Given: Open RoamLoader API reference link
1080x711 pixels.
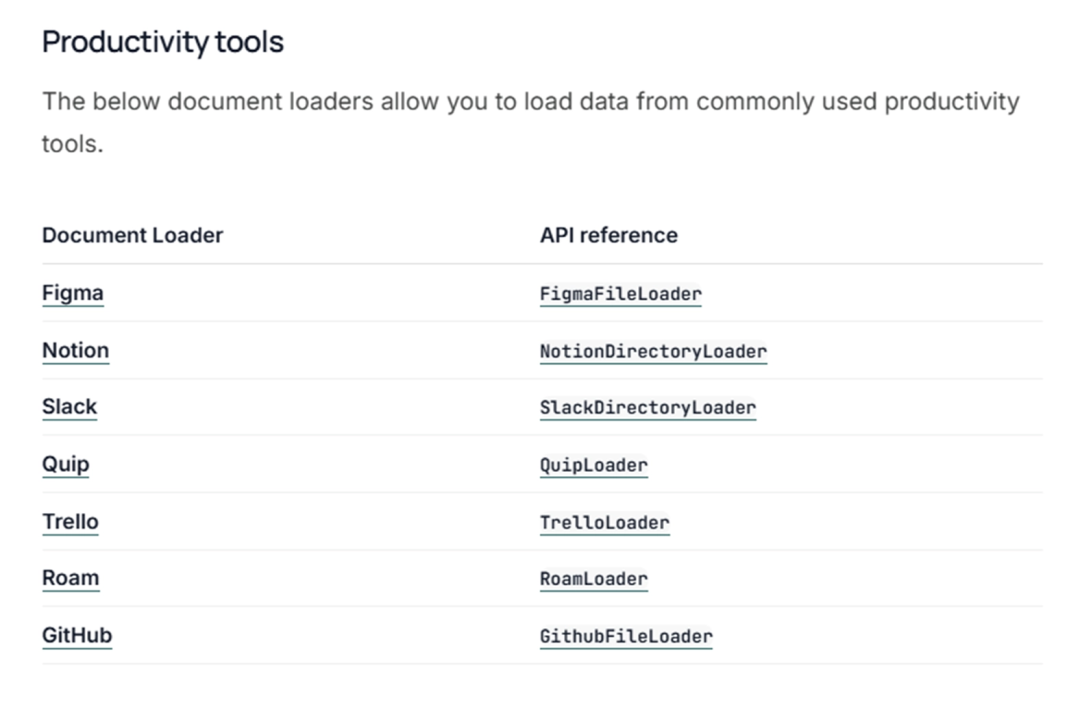Looking at the screenshot, I should [593, 579].
